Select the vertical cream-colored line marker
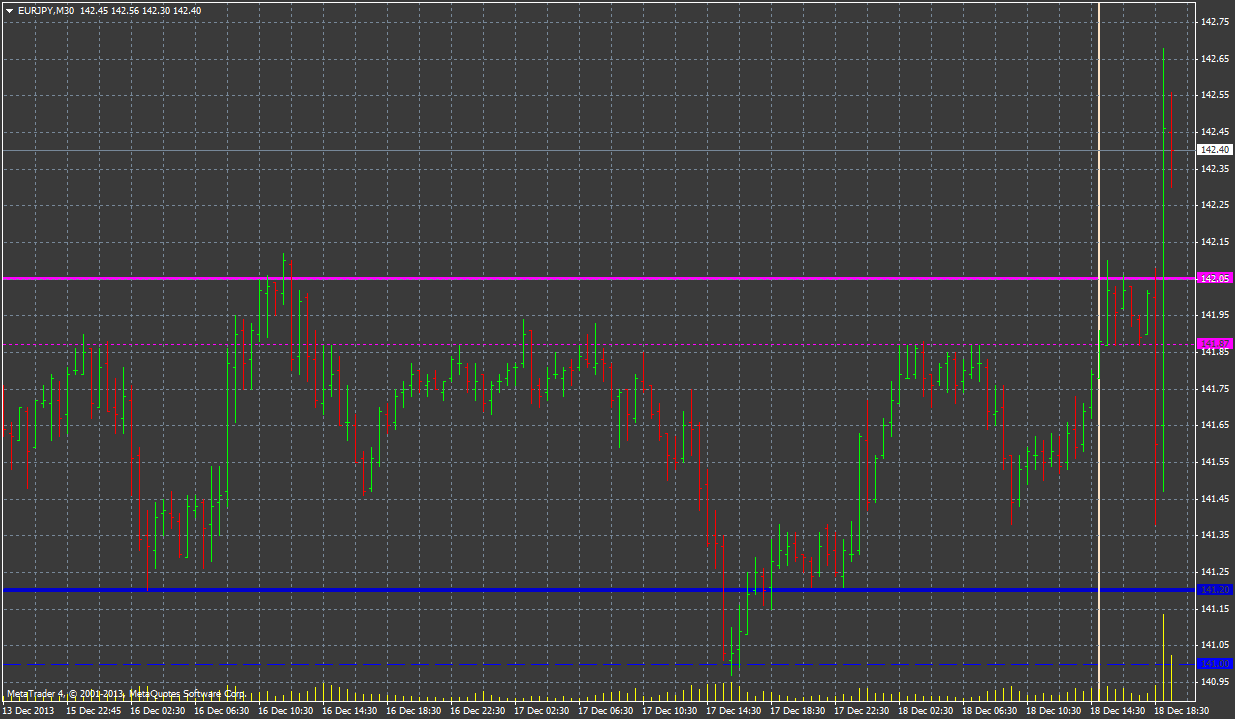This screenshot has height=719, width=1235. tap(1099, 350)
